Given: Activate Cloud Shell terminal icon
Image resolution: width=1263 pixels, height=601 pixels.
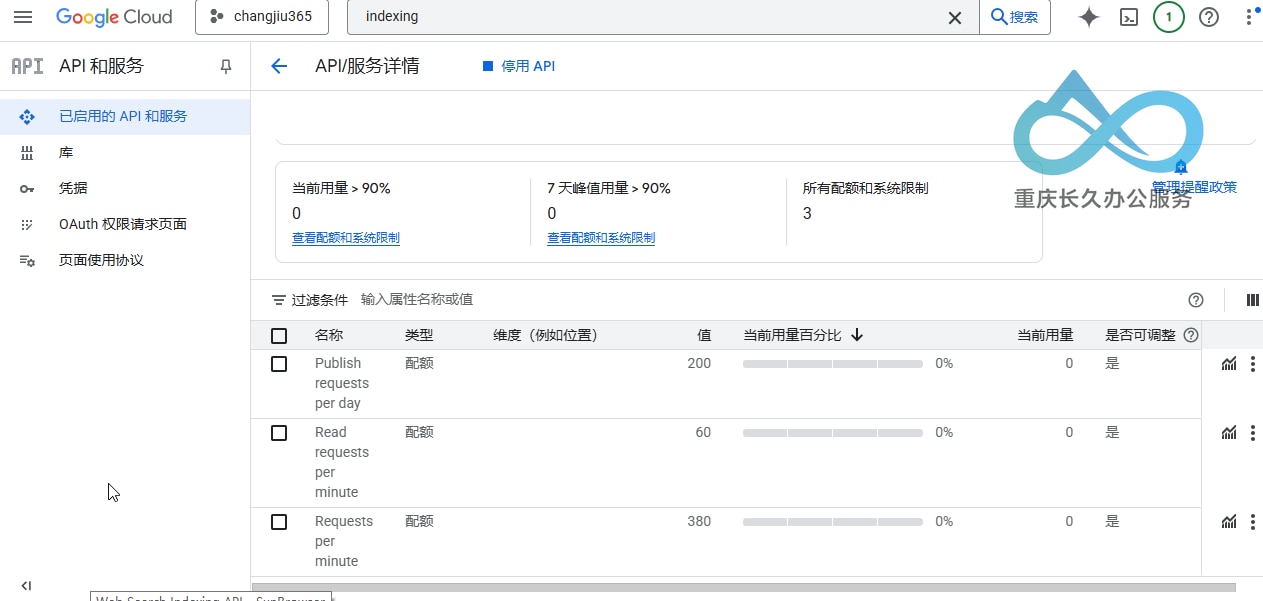Looking at the screenshot, I should coord(1129,17).
